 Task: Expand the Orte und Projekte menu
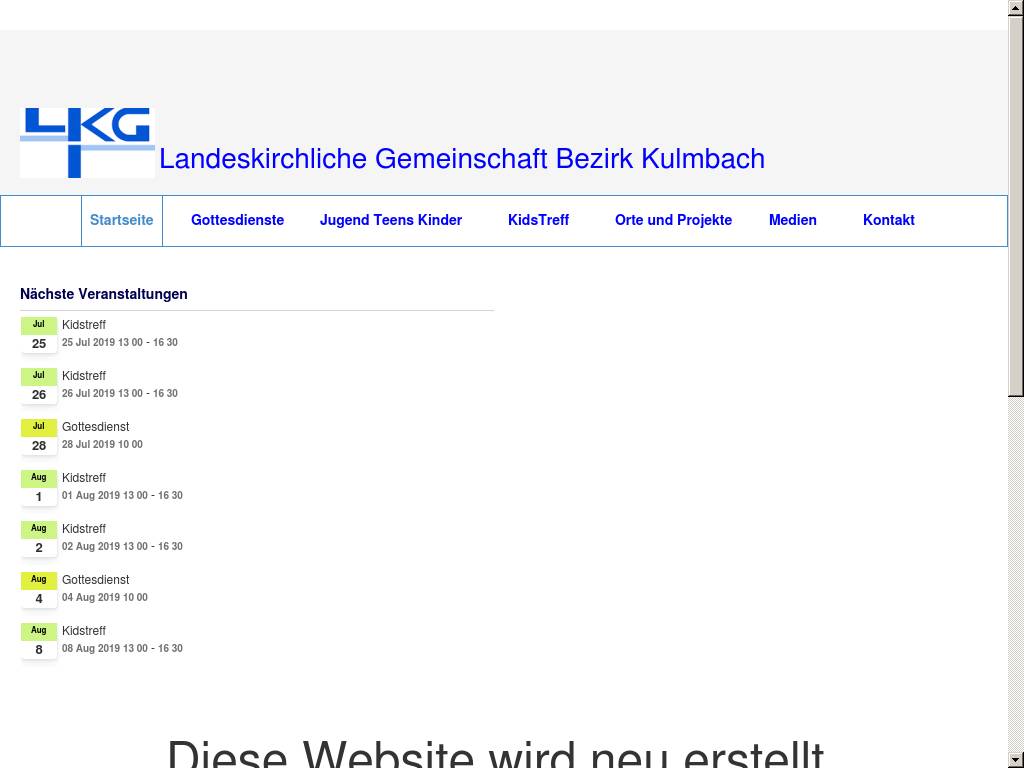click(673, 220)
